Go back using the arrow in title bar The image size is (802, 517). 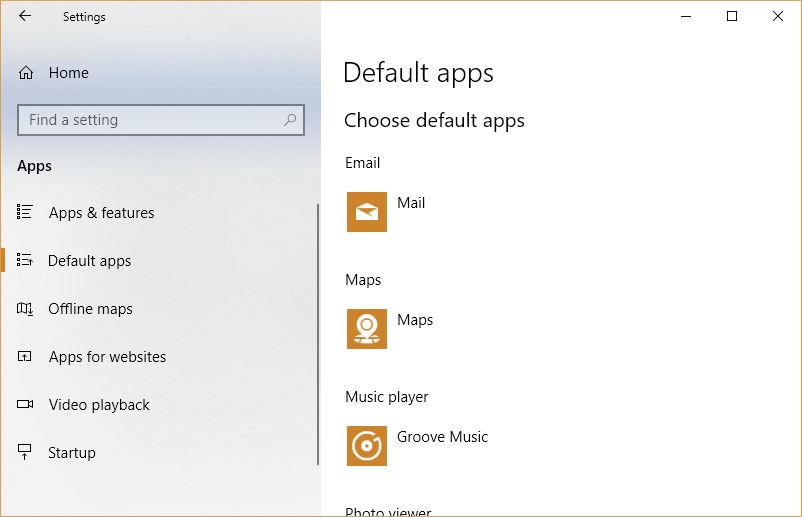pyautogui.click(x=25, y=16)
